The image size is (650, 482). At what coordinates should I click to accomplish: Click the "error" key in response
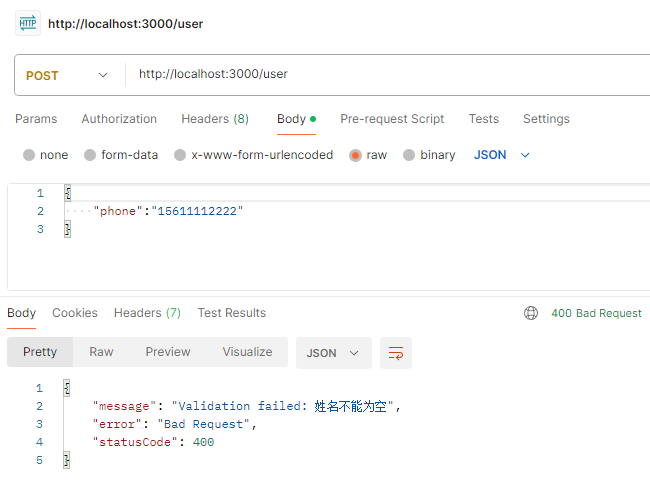[x=117, y=424]
